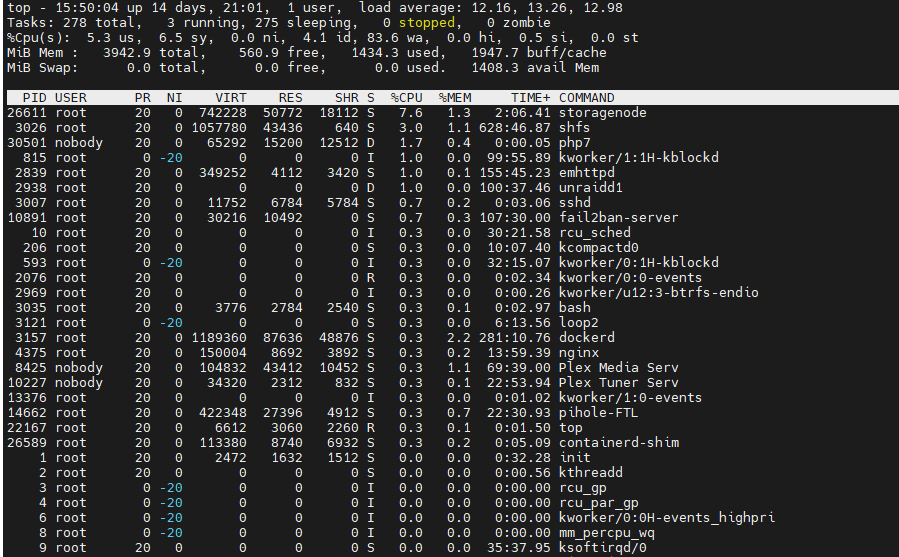Select the shfs process name
Image resolution: width=899 pixels, height=557 pixels.
pyautogui.click(x=574, y=128)
